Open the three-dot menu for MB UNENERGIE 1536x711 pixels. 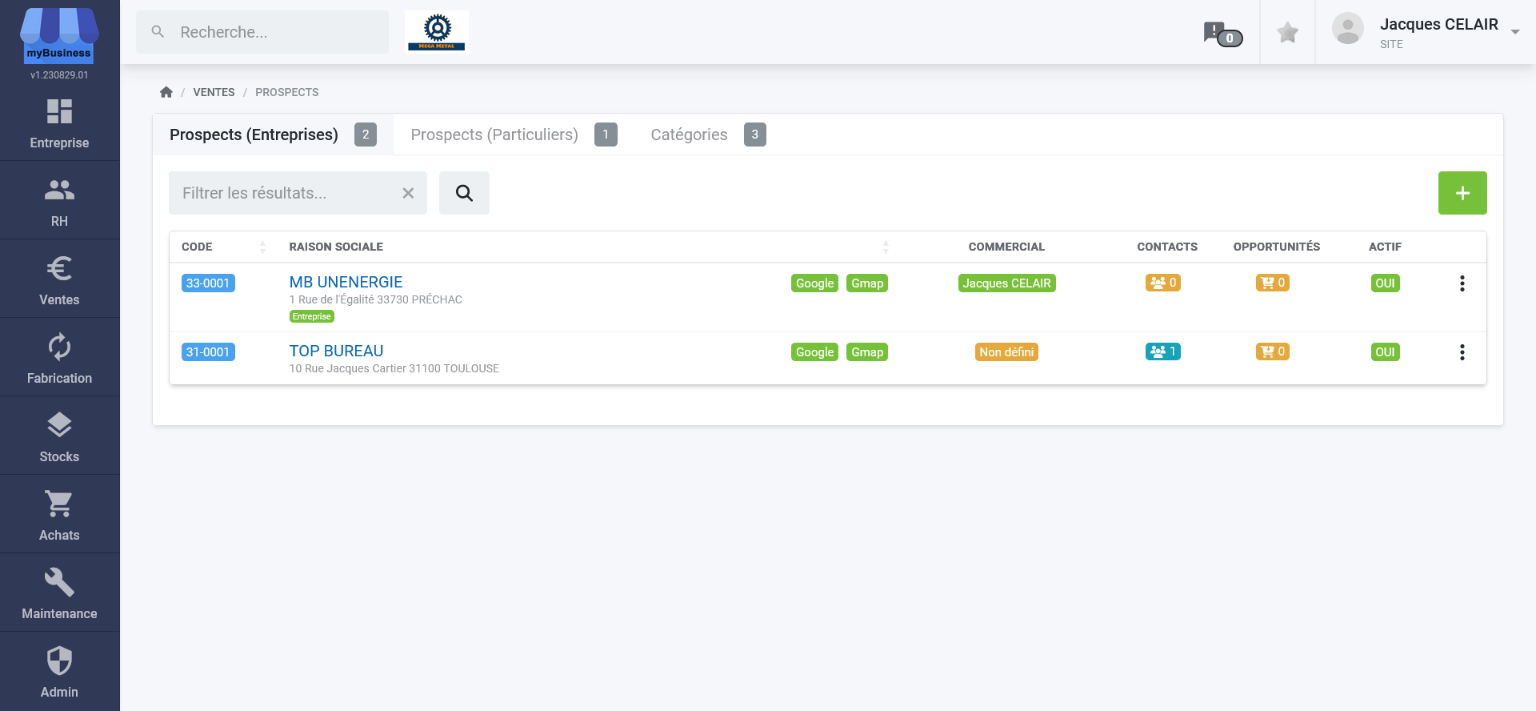pyautogui.click(x=1462, y=283)
